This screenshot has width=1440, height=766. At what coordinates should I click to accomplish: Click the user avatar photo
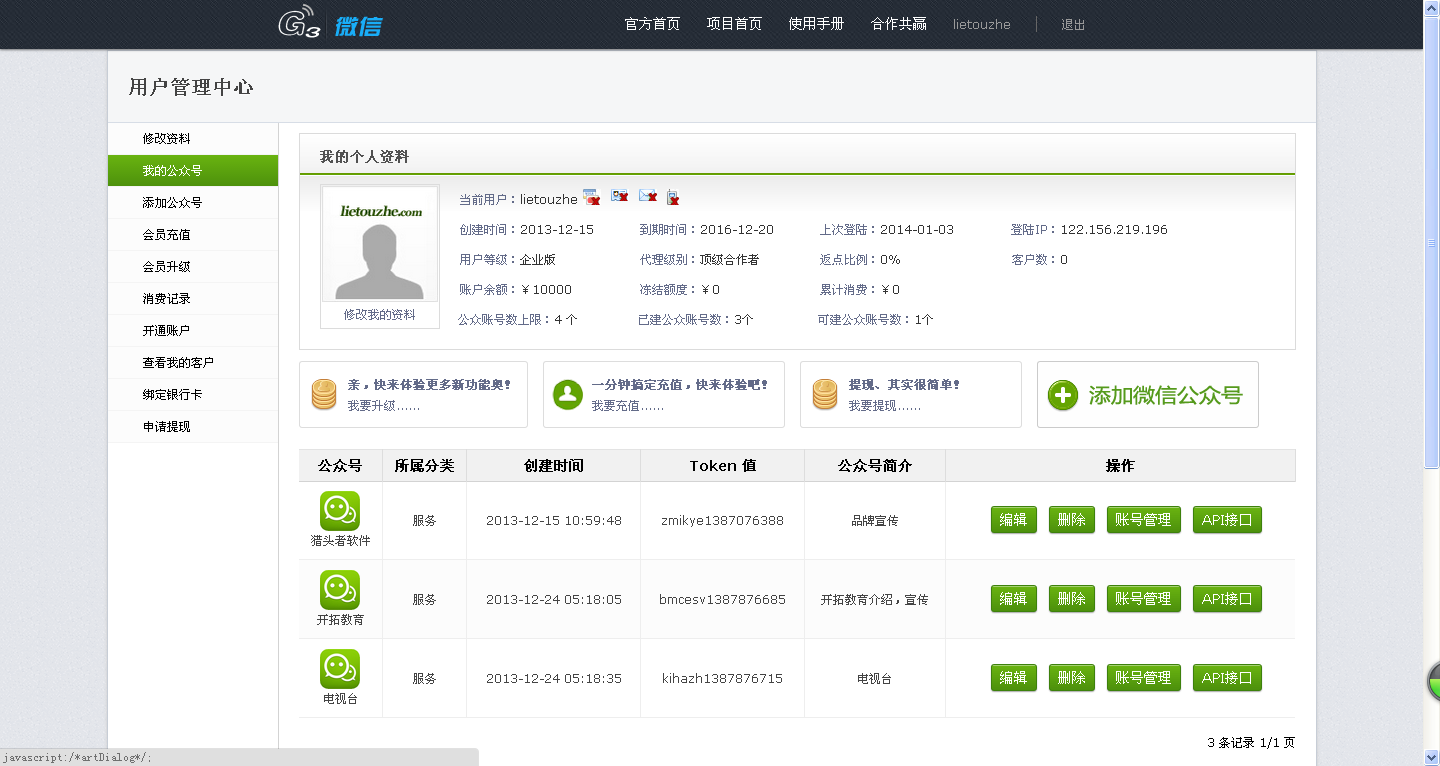(x=380, y=244)
